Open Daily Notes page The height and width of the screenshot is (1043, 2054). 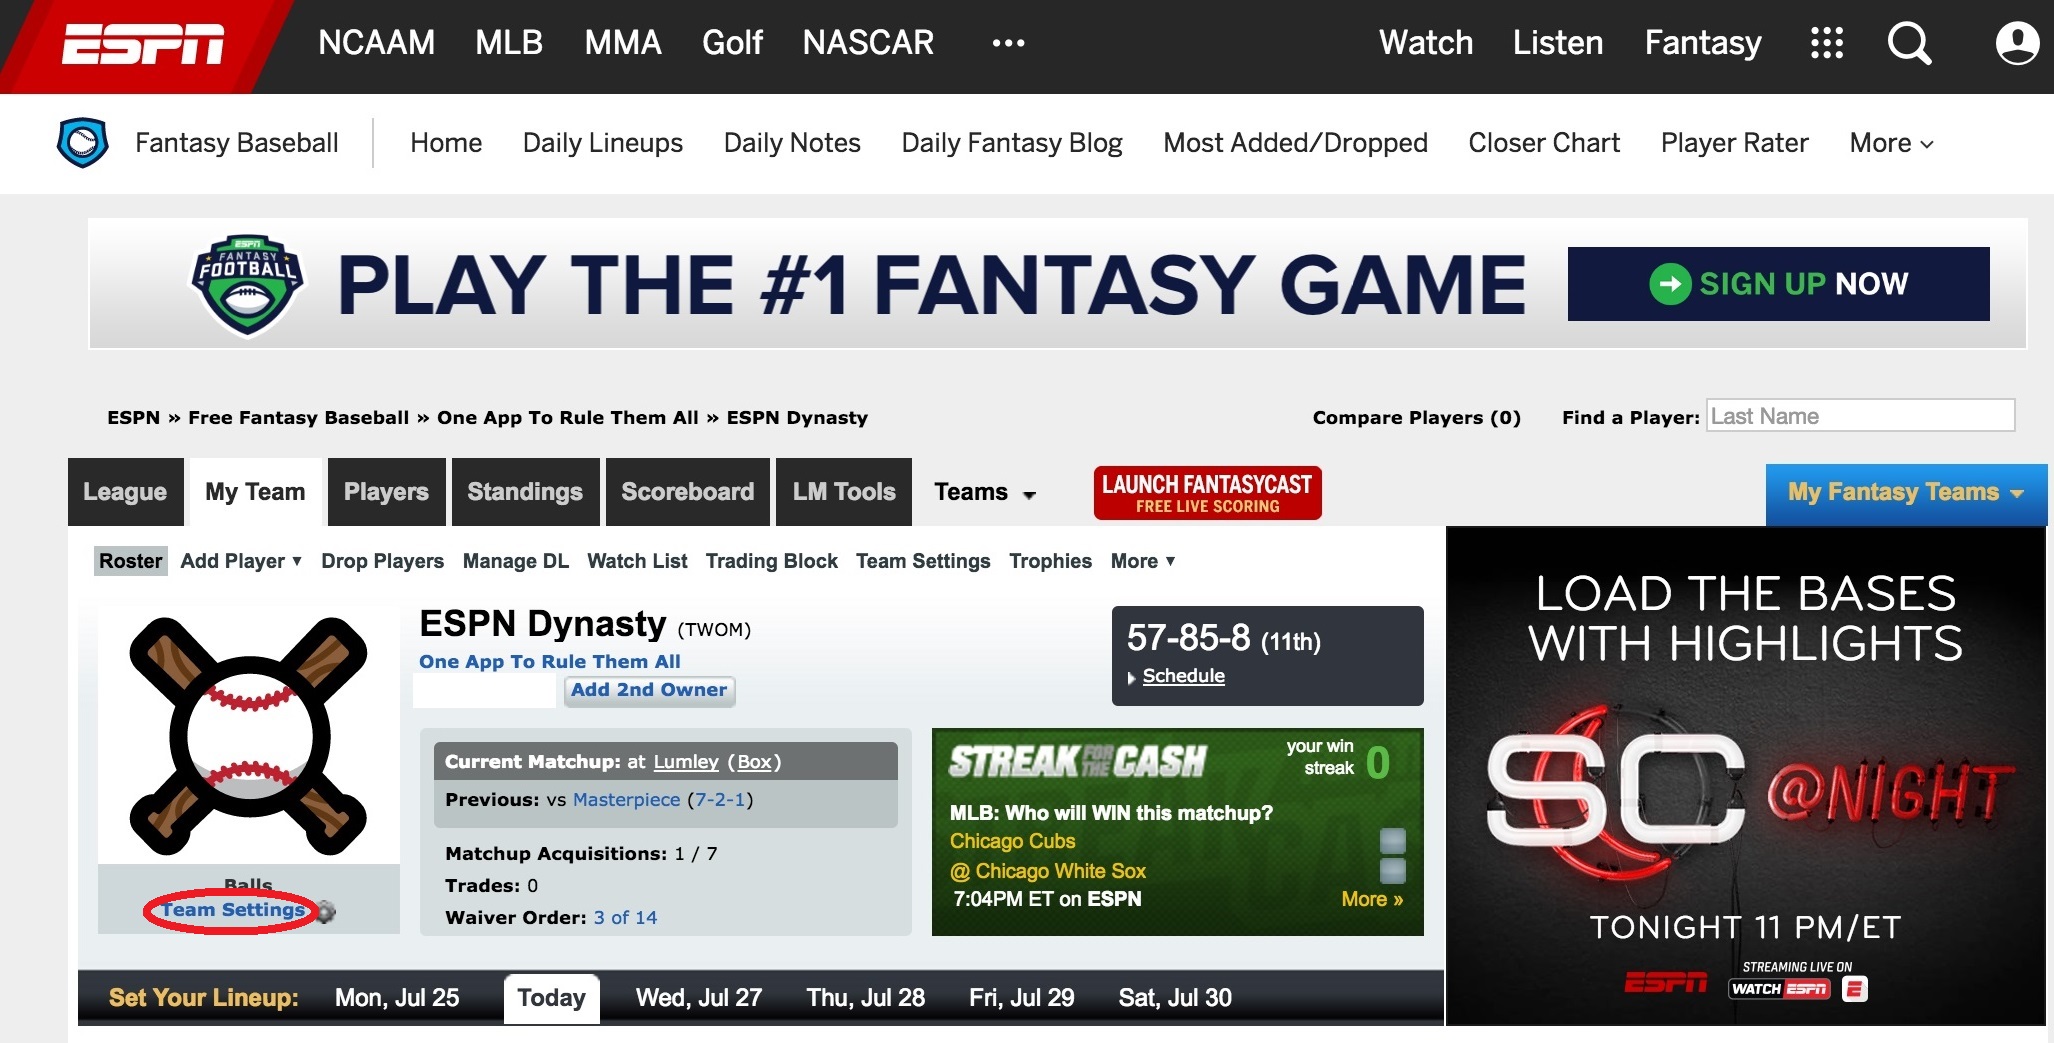pyautogui.click(x=792, y=143)
